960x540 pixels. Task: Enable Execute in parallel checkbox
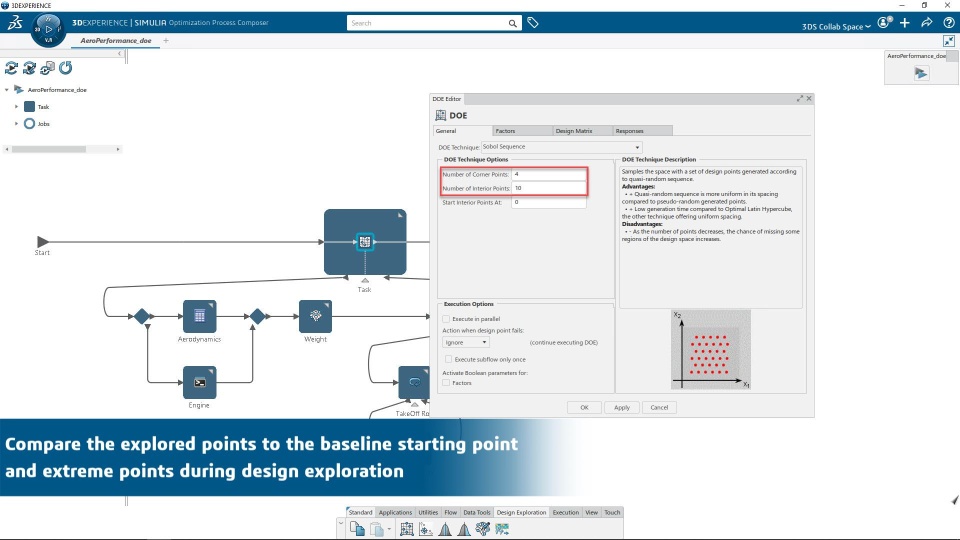click(x=446, y=319)
